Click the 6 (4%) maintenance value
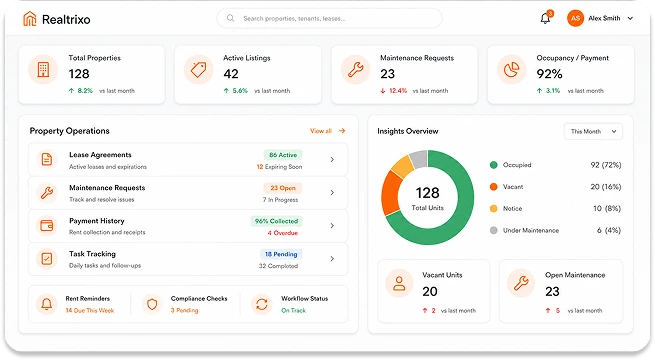This screenshot has height=360, width=655. coord(609,230)
